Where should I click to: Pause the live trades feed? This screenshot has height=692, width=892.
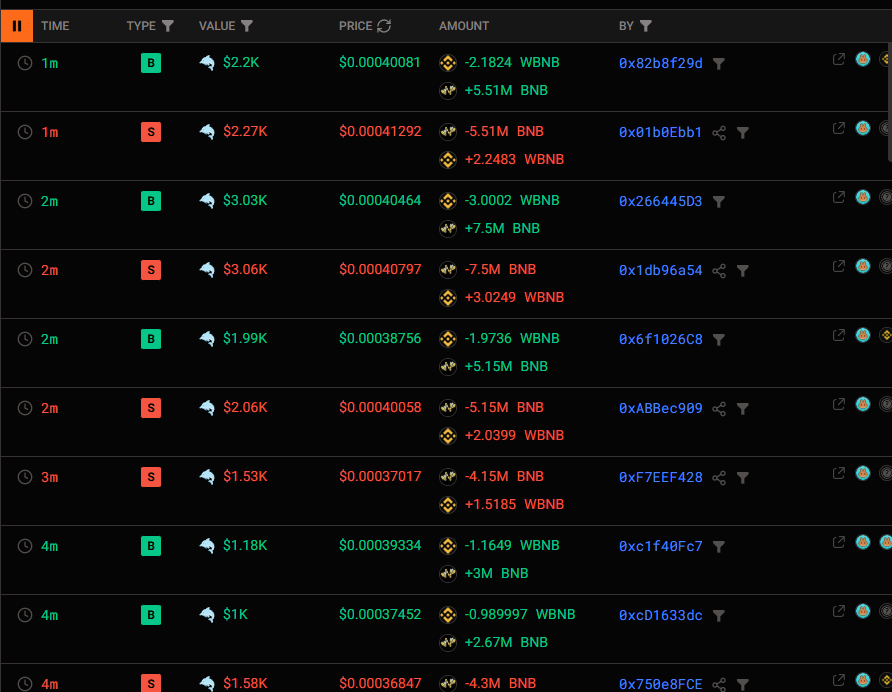[17, 26]
